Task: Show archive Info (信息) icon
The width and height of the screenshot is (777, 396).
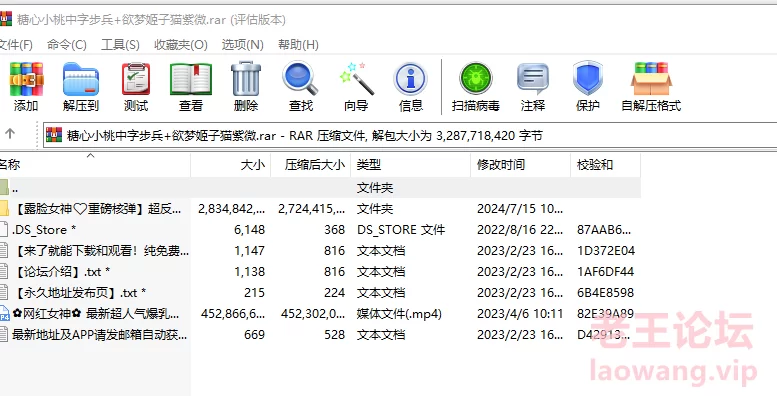Action: tap(410, 78)
